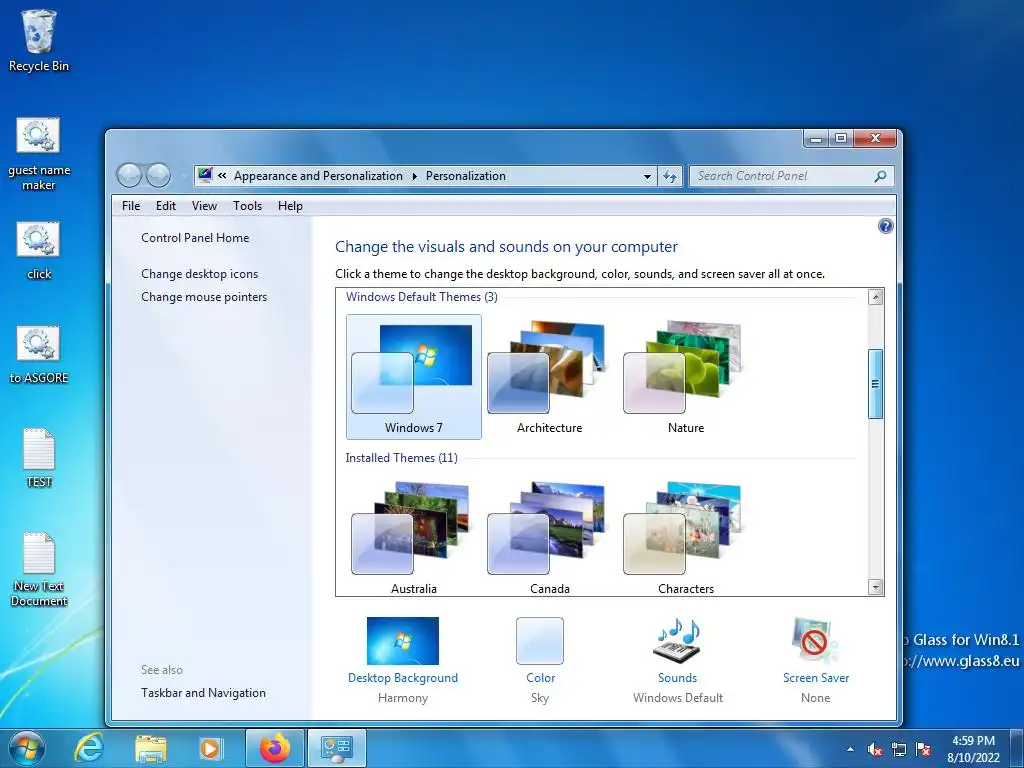Select the Windows 7 theme
Viewport: 1024px width, 768px height.
pyautogui.click(x=414, y=377)
